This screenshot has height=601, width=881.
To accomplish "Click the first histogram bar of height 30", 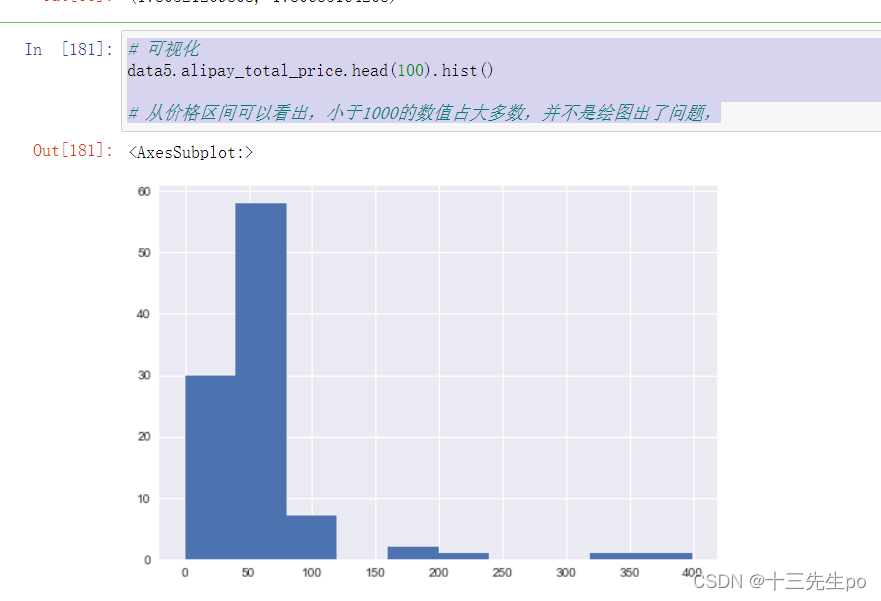I will click(x=210, y=467).
